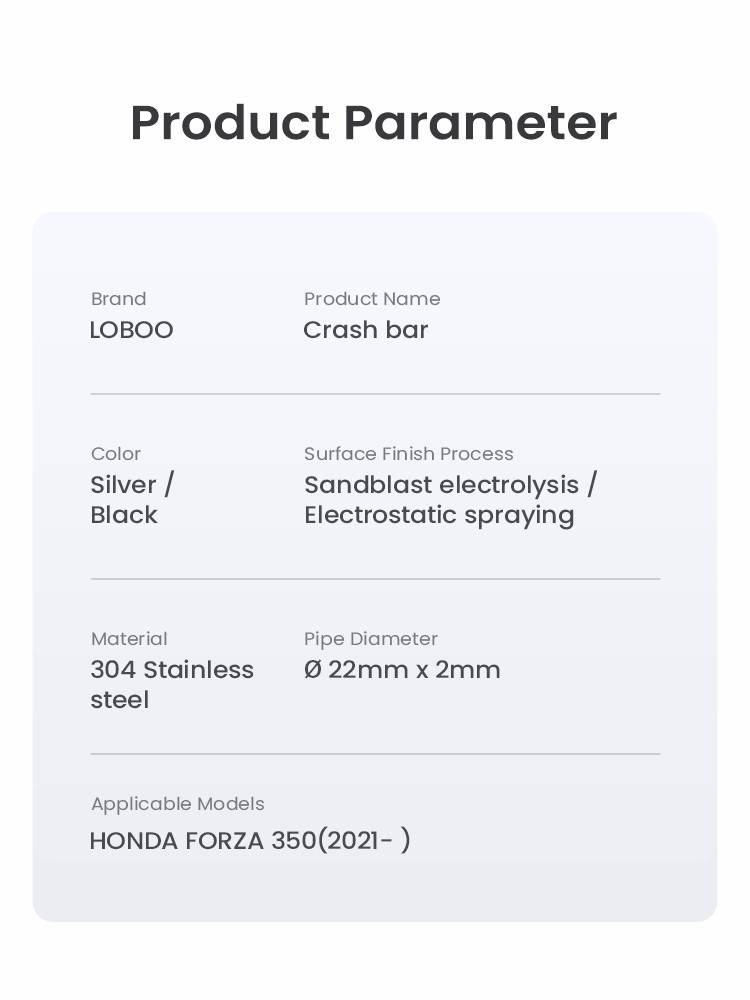Screen dimensions: 750x1000
Task: Click the "Product Parameter" heading
Action: pos(374,123)
